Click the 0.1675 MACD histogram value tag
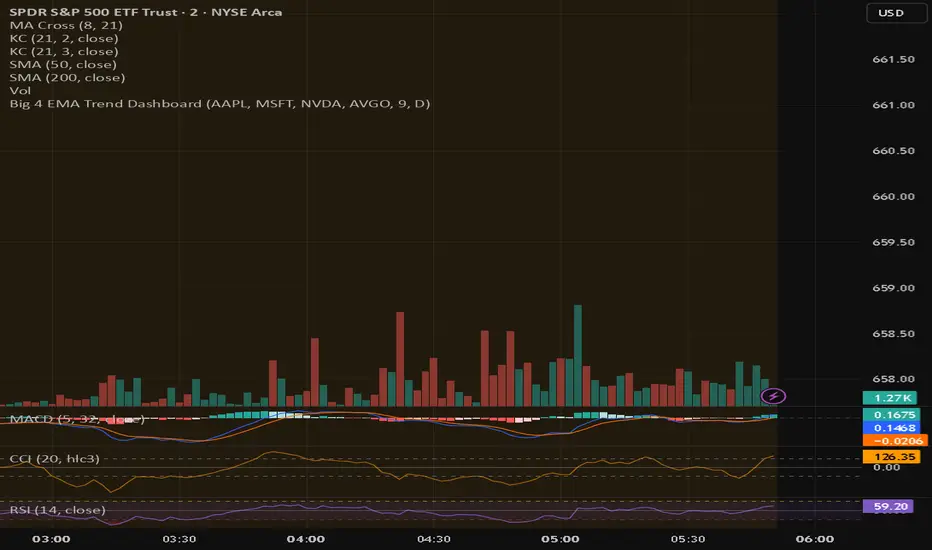Image resolution: width=932 pixels, height=550 pixels. [891, 414]
